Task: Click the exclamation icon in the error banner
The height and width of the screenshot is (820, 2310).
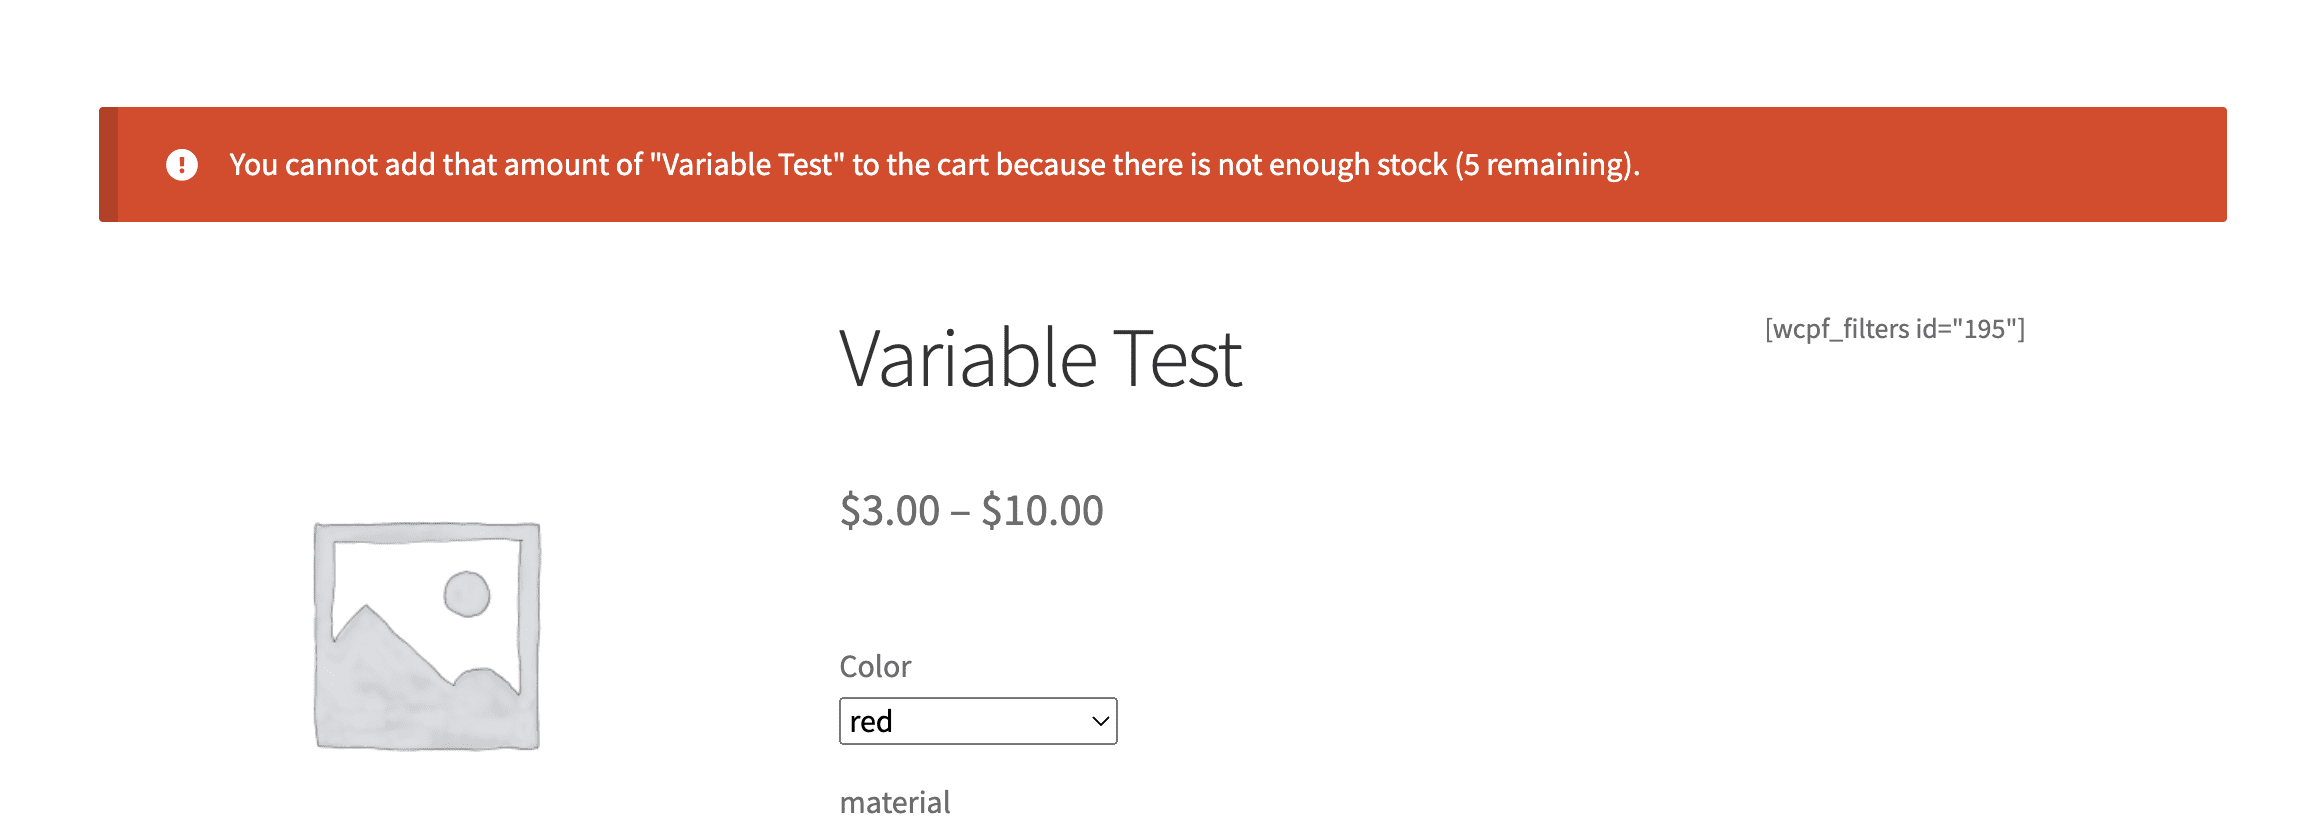Action: (183, 163)
